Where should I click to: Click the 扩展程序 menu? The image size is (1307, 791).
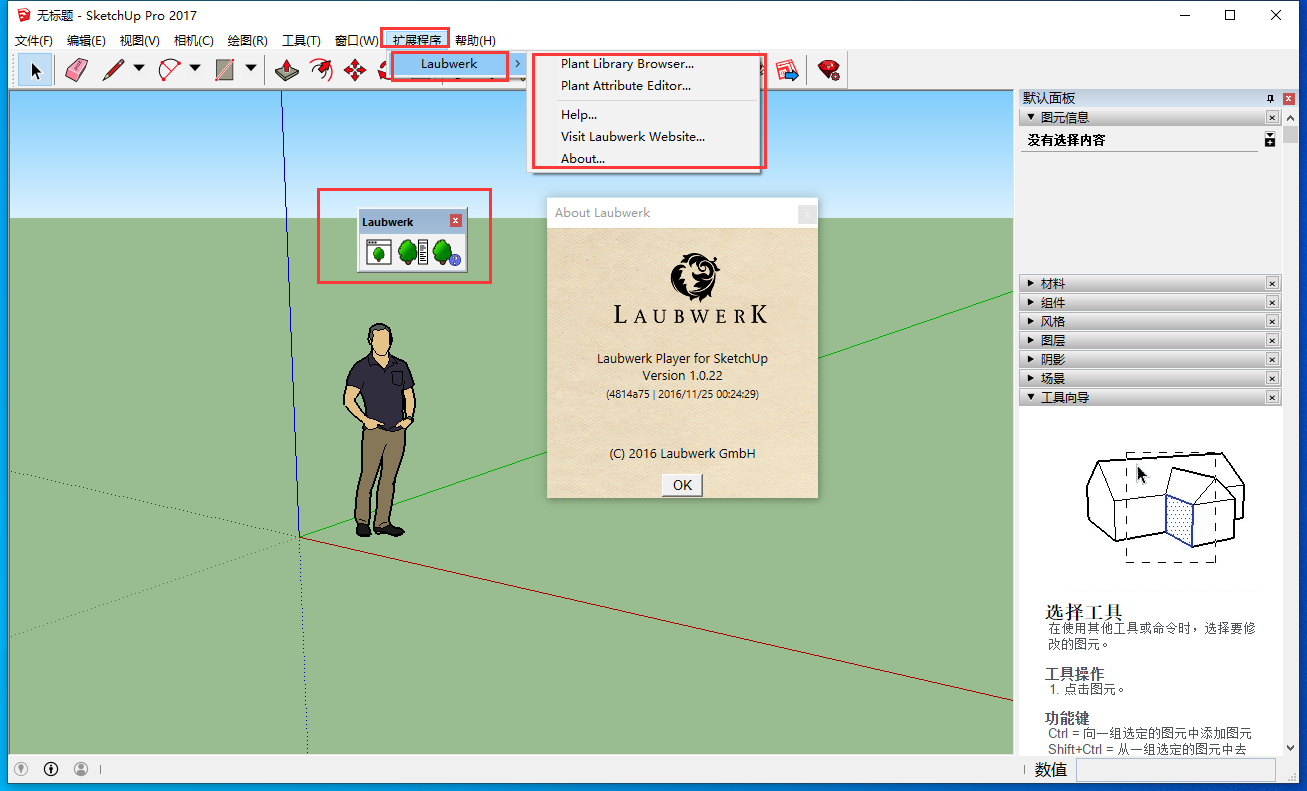417,41
